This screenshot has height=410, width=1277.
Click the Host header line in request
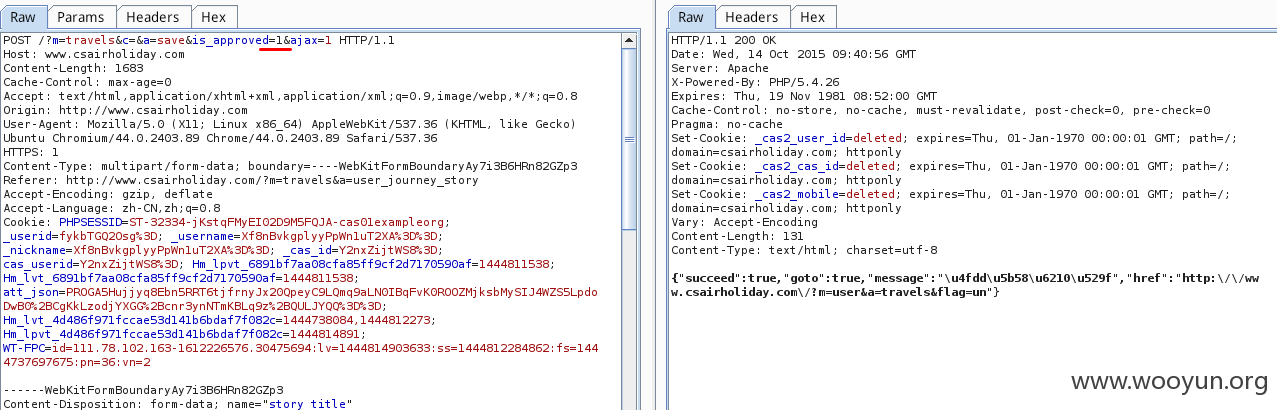pos(94,54)
